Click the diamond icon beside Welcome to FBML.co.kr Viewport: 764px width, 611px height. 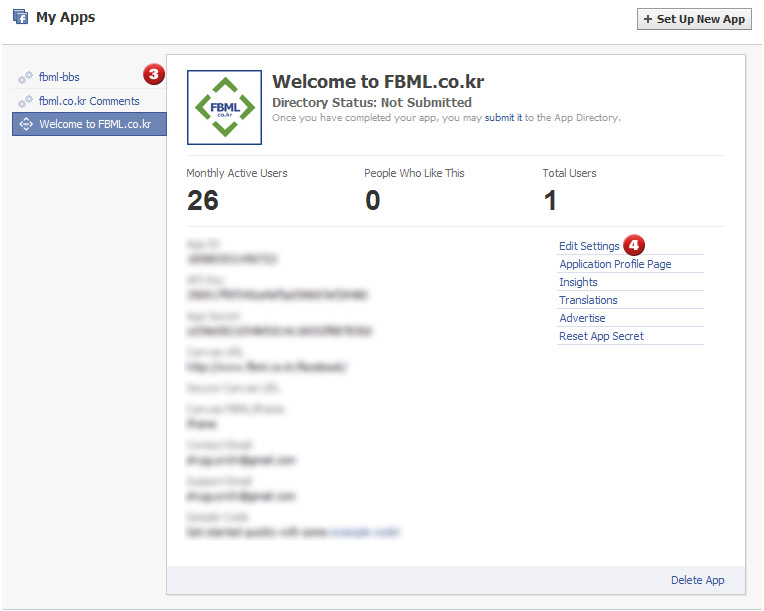click(26, 124)
